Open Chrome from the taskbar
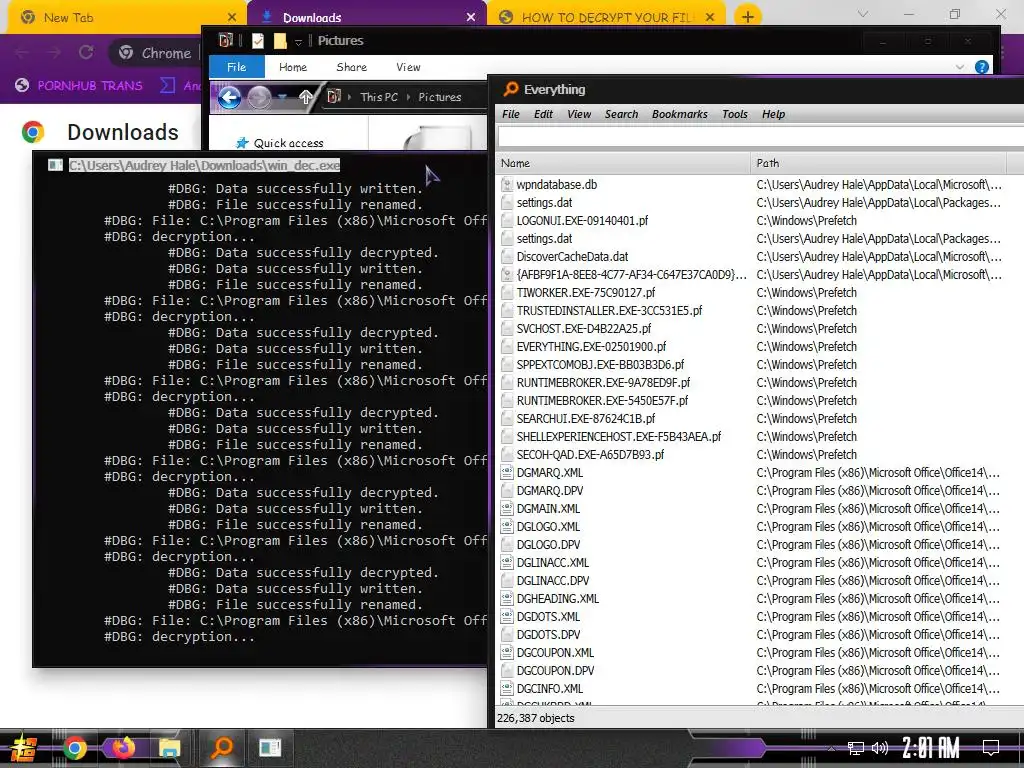 pos(74,748)
